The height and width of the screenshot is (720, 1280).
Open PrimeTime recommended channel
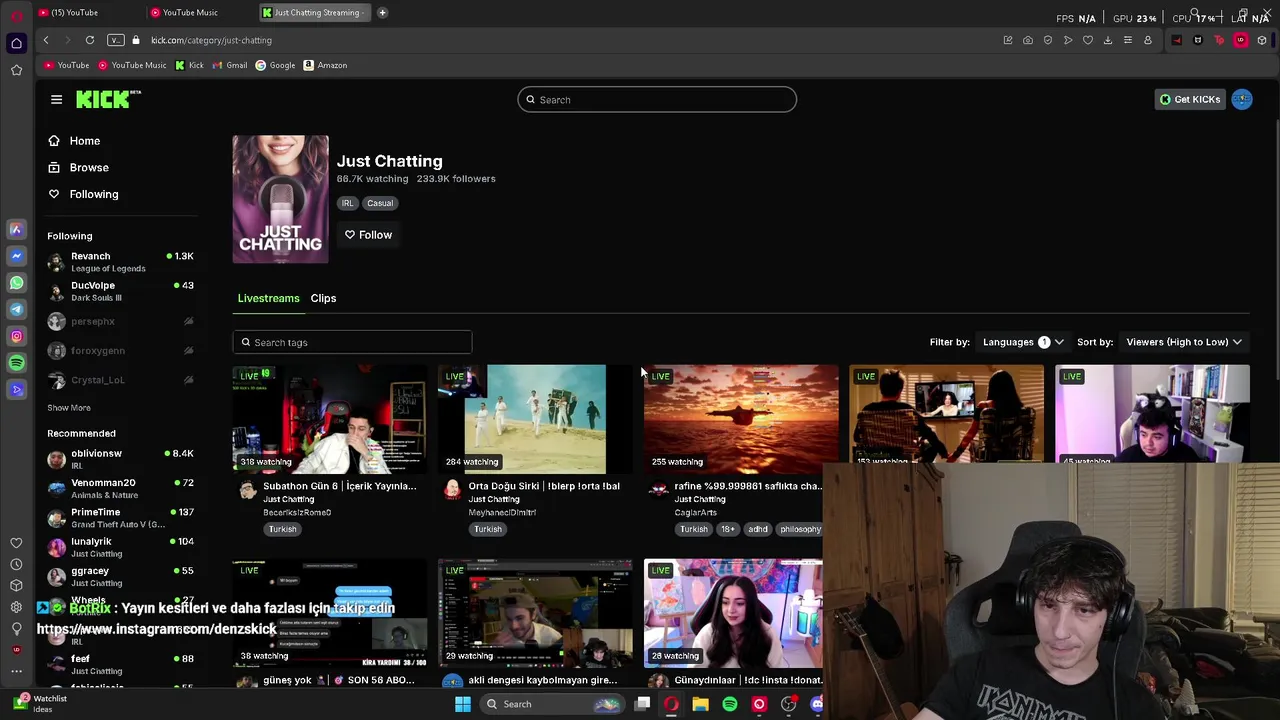point(120,518)
